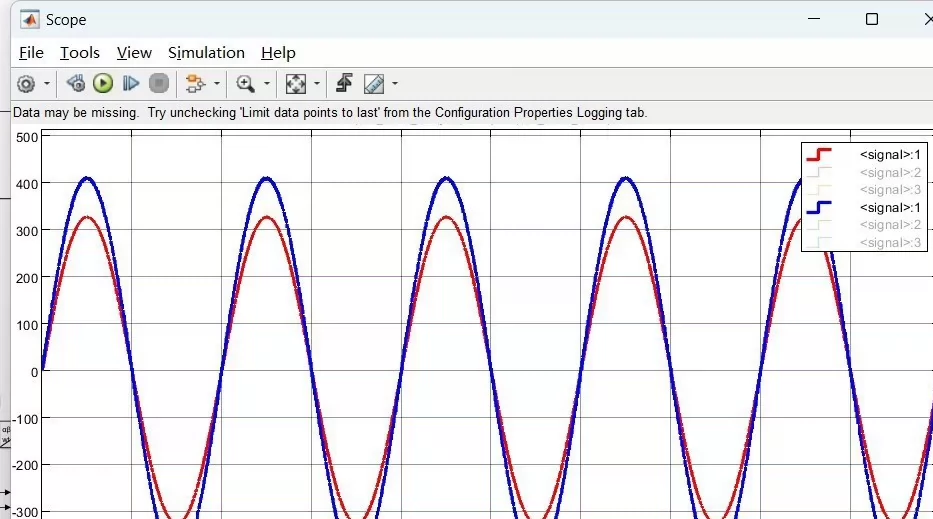Image resolution: width=933 pixels, height=519 pixels.
Task: Click the -100 y-axis tick label
Action: [25, 420]
